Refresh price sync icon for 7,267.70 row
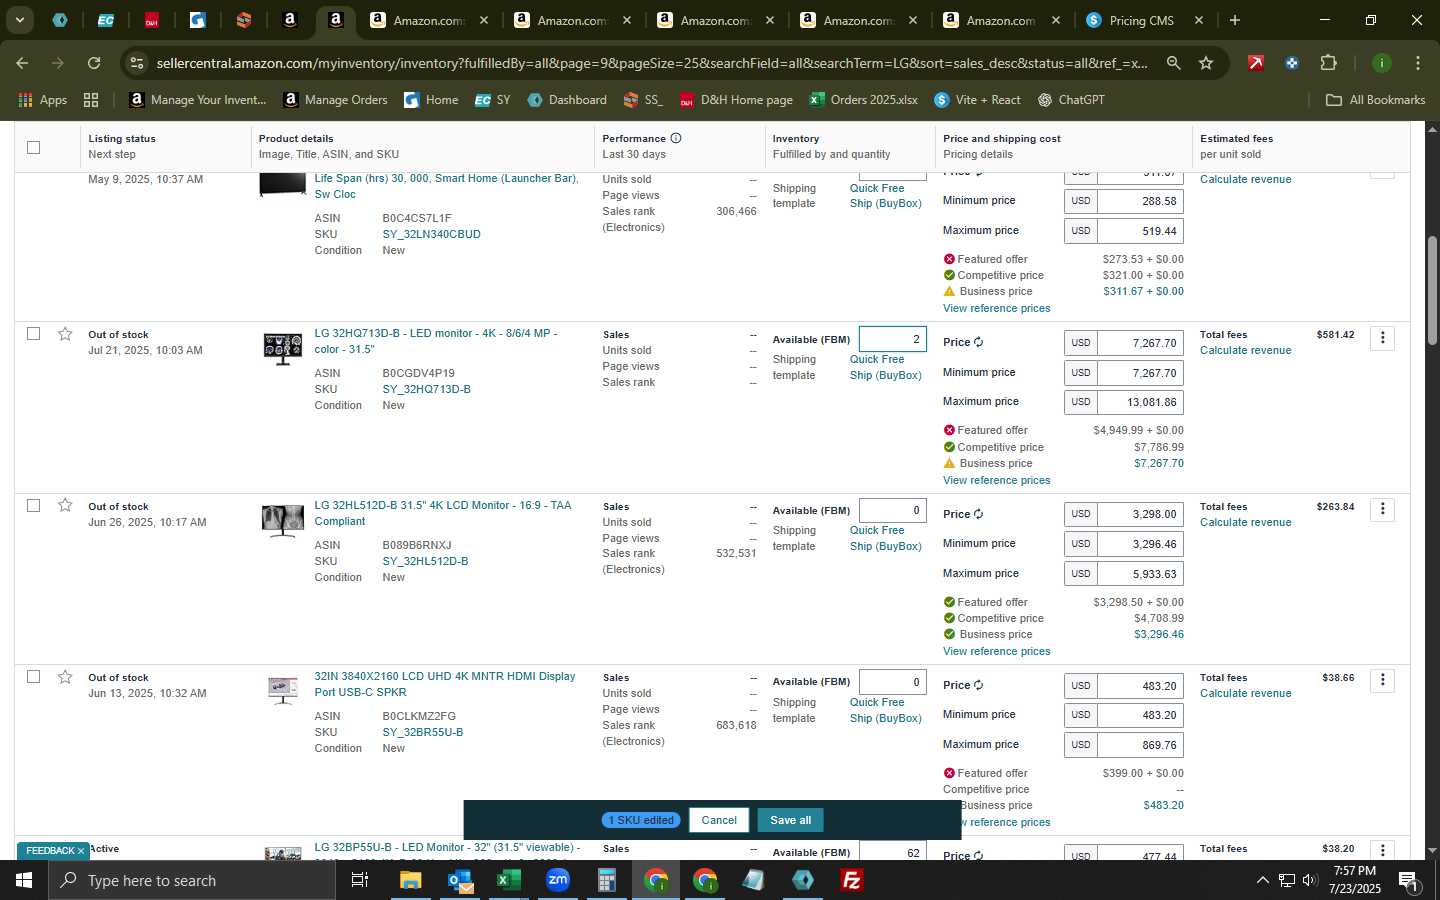 [x=979, y=342]
